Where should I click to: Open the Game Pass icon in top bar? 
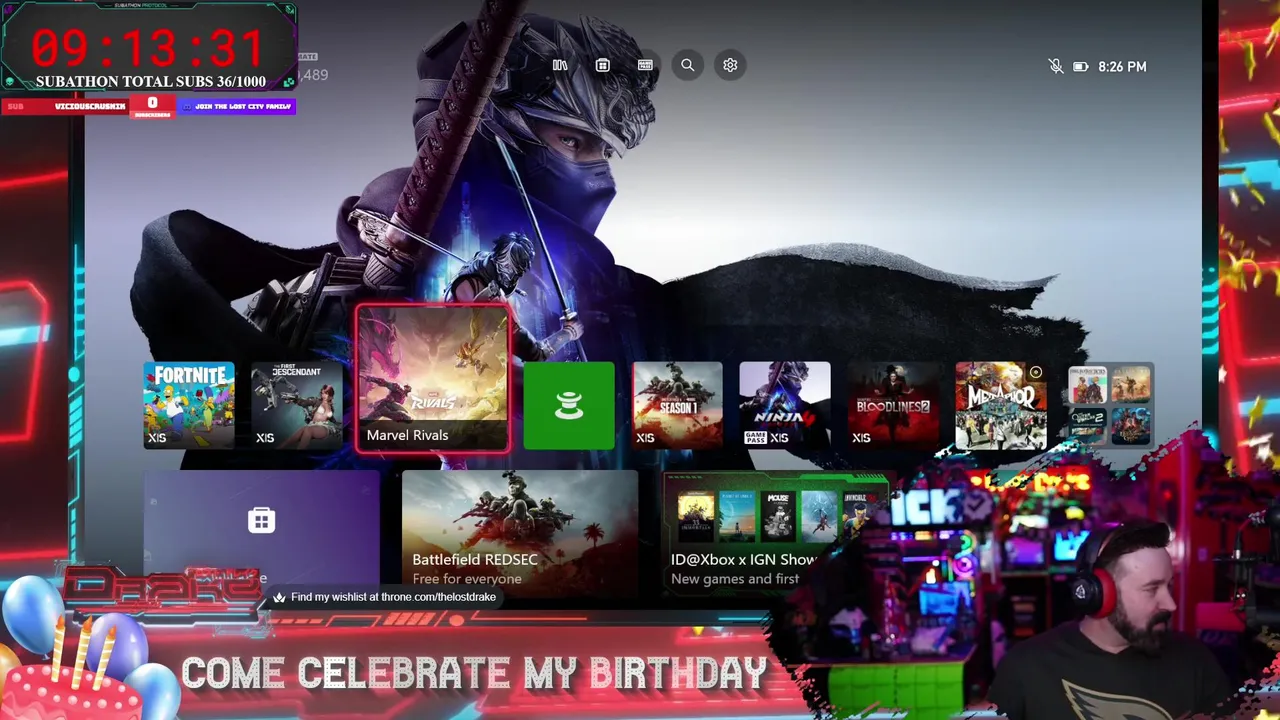point(645,65)
